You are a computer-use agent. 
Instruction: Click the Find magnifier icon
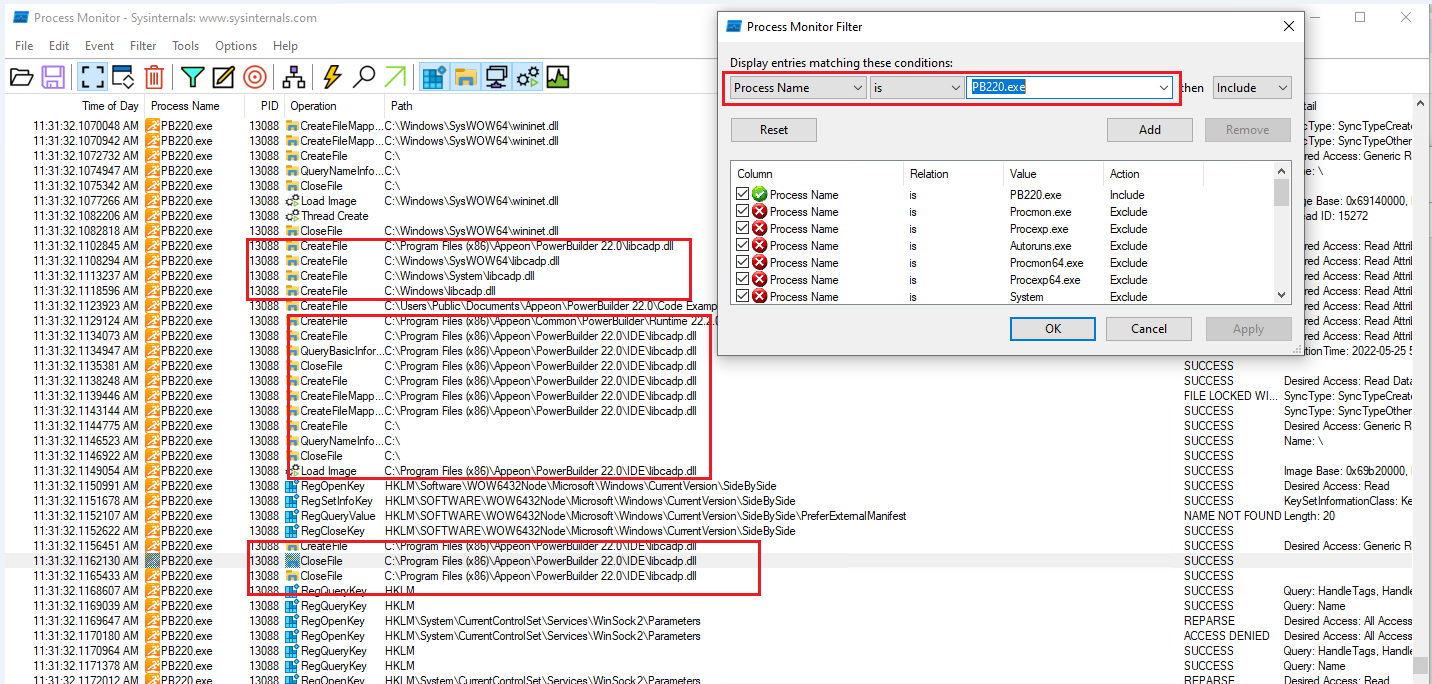coord(364,76)
